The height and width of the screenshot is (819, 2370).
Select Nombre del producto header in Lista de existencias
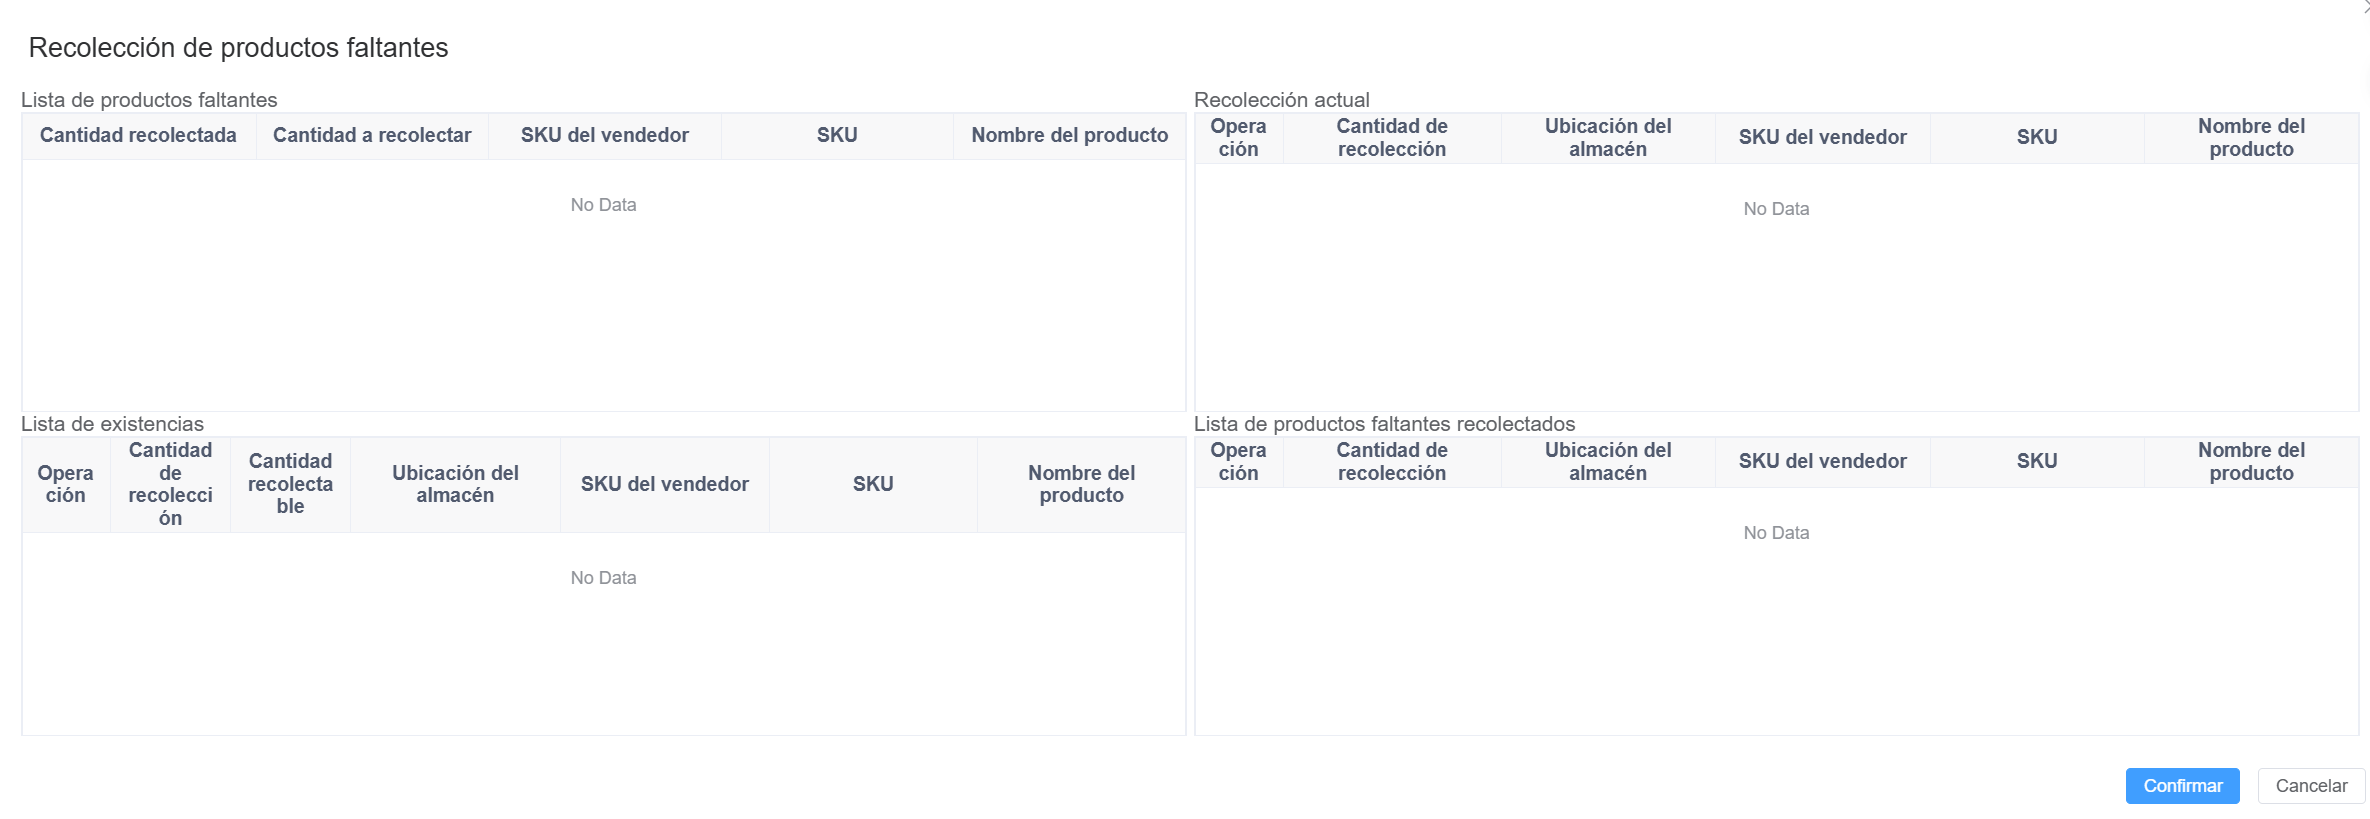[x=1081, y=484]
